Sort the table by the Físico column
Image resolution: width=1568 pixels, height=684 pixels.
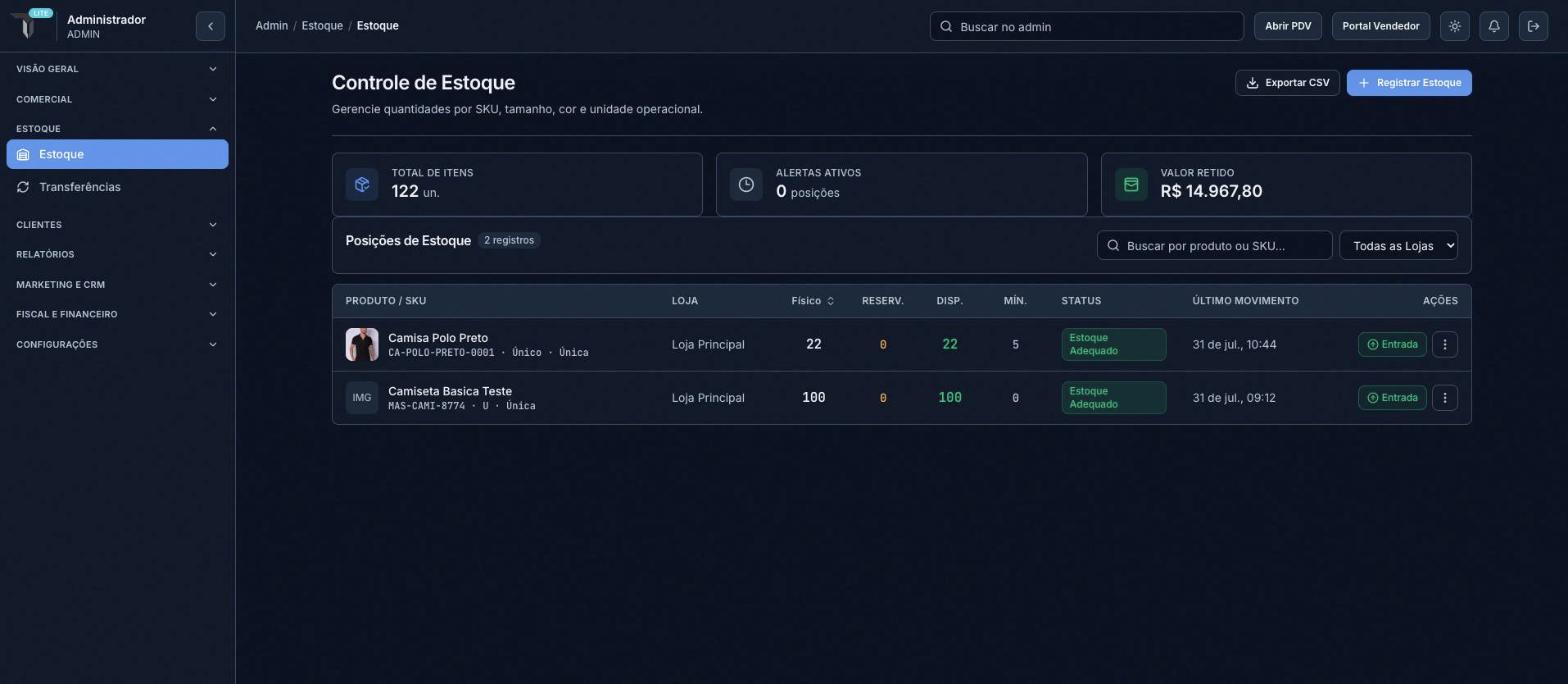point(812,301)
